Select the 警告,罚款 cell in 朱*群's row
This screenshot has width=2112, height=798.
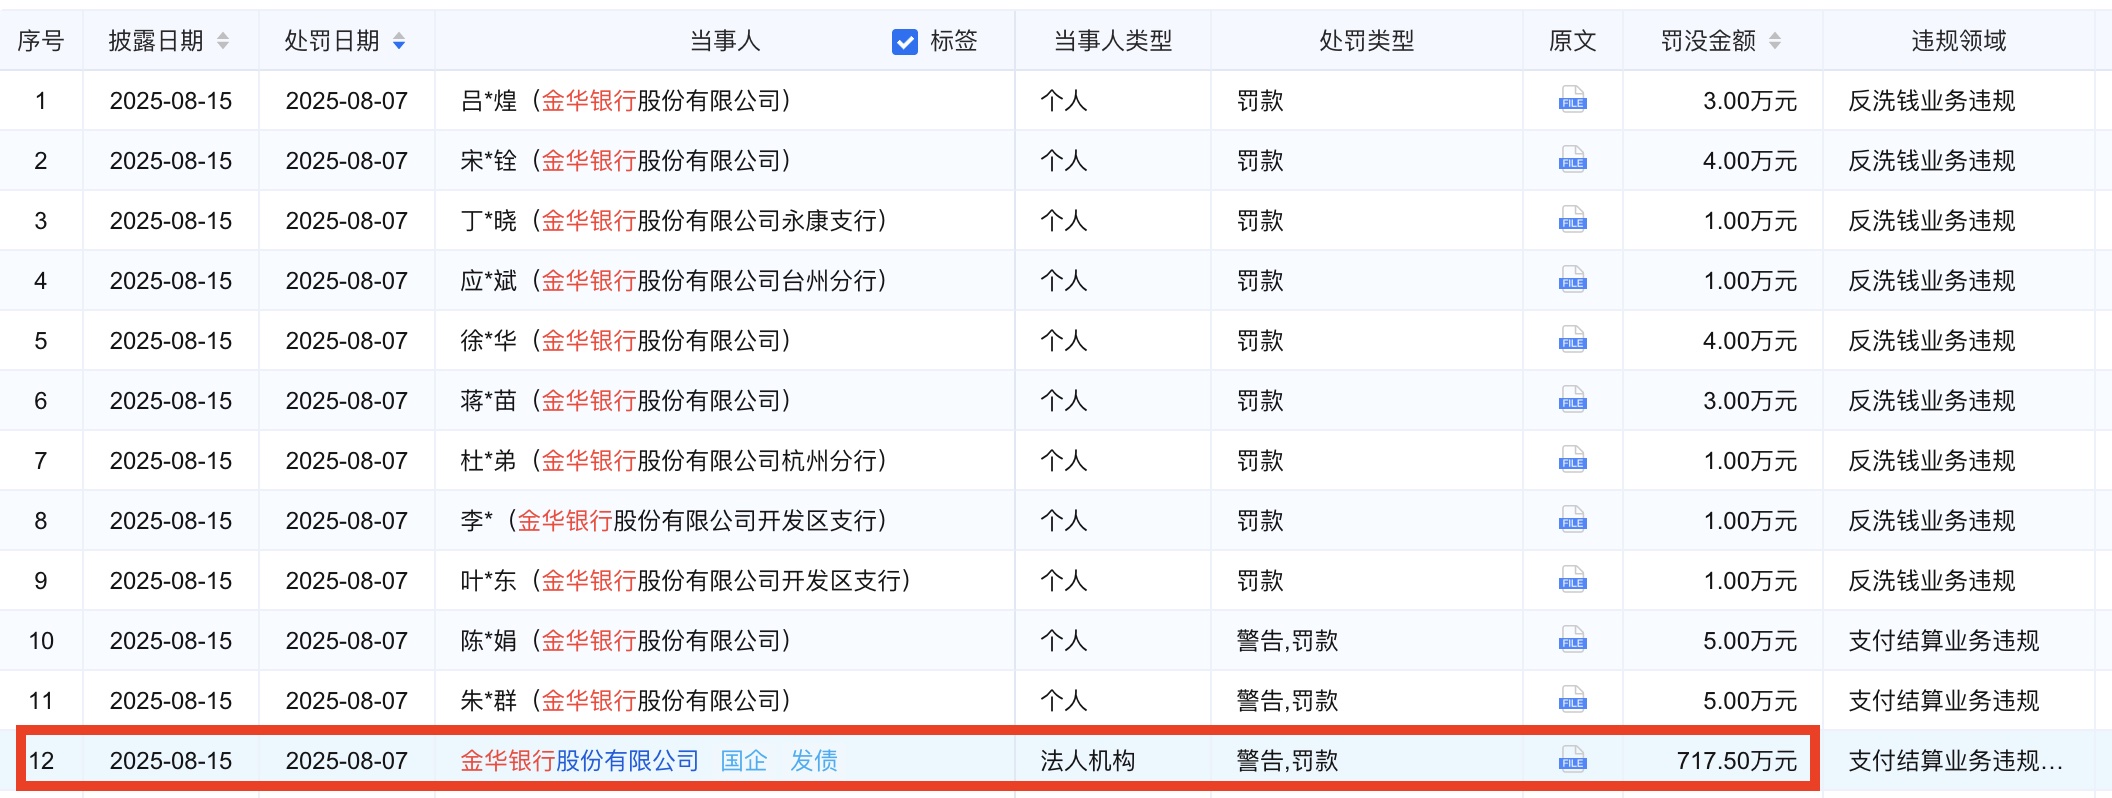1287,701
